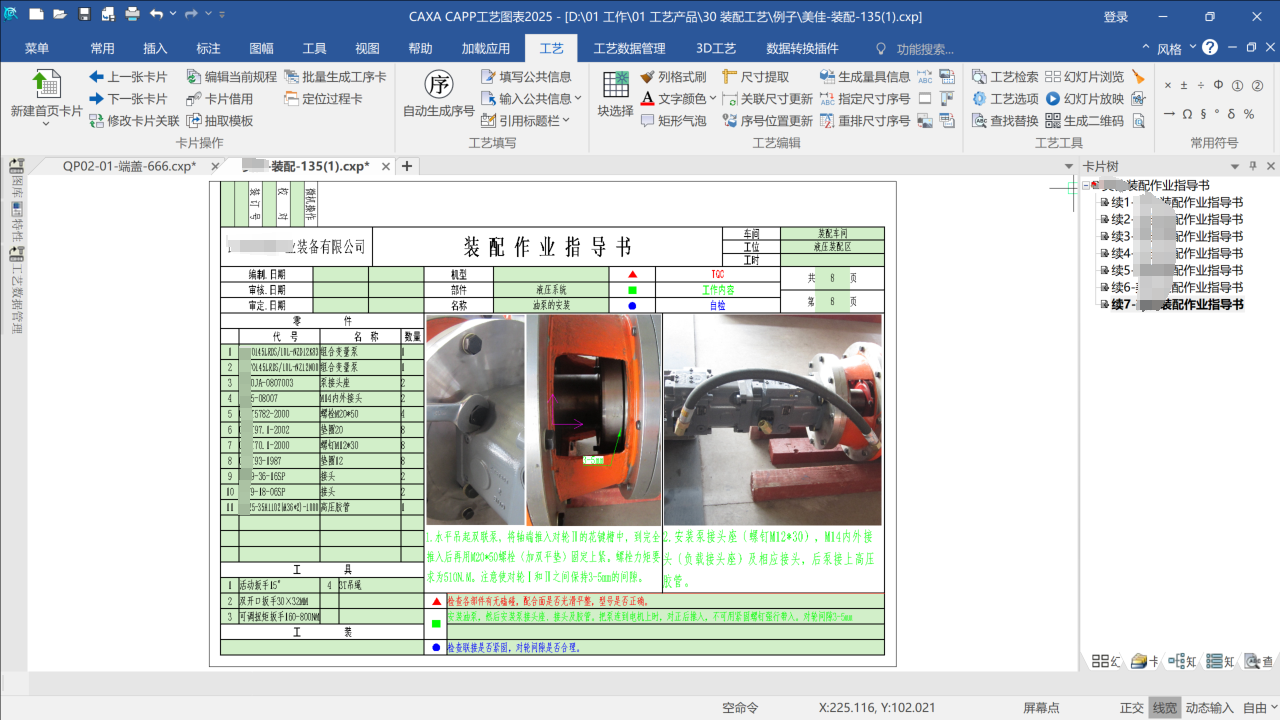This screenshot has height=720, width=1280.
Task: Open the 文字颜色 dropdown arrow
Action: 713,98
